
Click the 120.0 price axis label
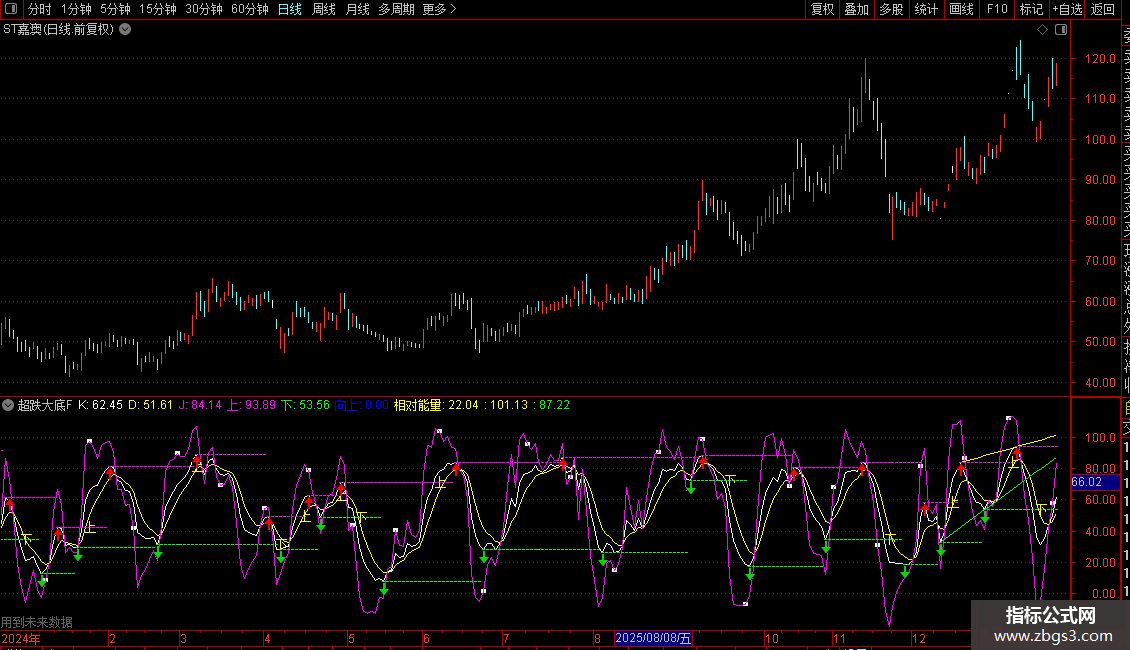(x=1100, y=58)
